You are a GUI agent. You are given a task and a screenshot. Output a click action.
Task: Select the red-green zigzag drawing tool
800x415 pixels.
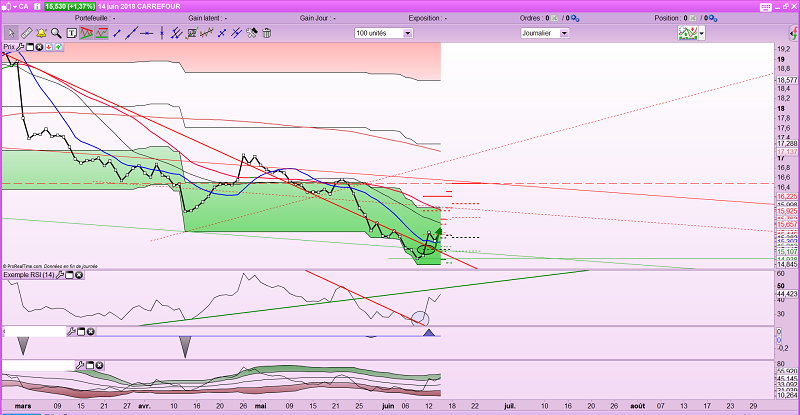coord(207,33)
